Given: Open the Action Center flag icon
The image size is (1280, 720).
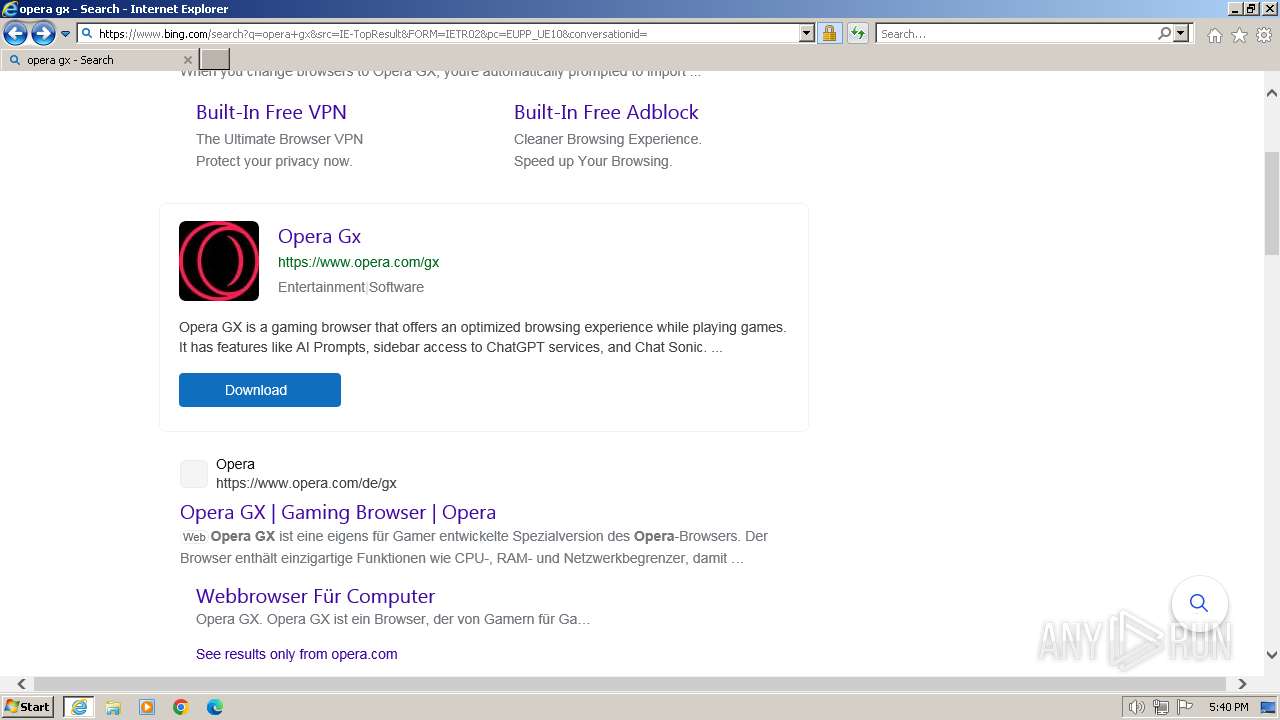Looking at the screenshot, I should (1183, 707).
